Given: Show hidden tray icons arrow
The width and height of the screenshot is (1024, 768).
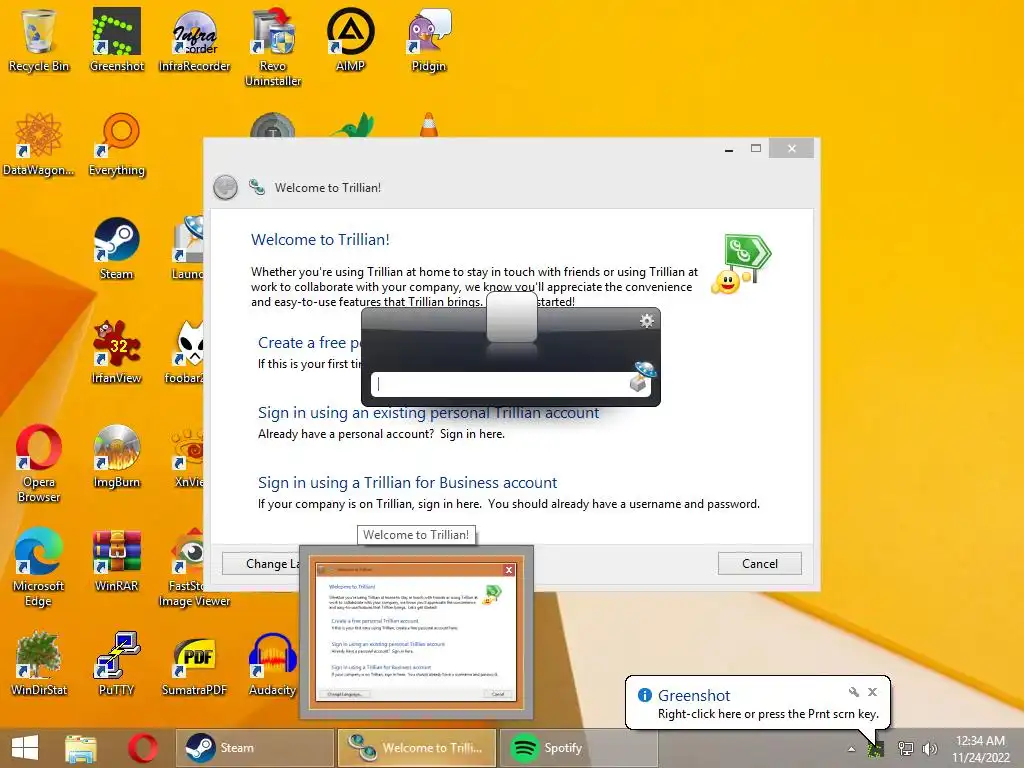Looking at the screenshot, I should point(852,749).
